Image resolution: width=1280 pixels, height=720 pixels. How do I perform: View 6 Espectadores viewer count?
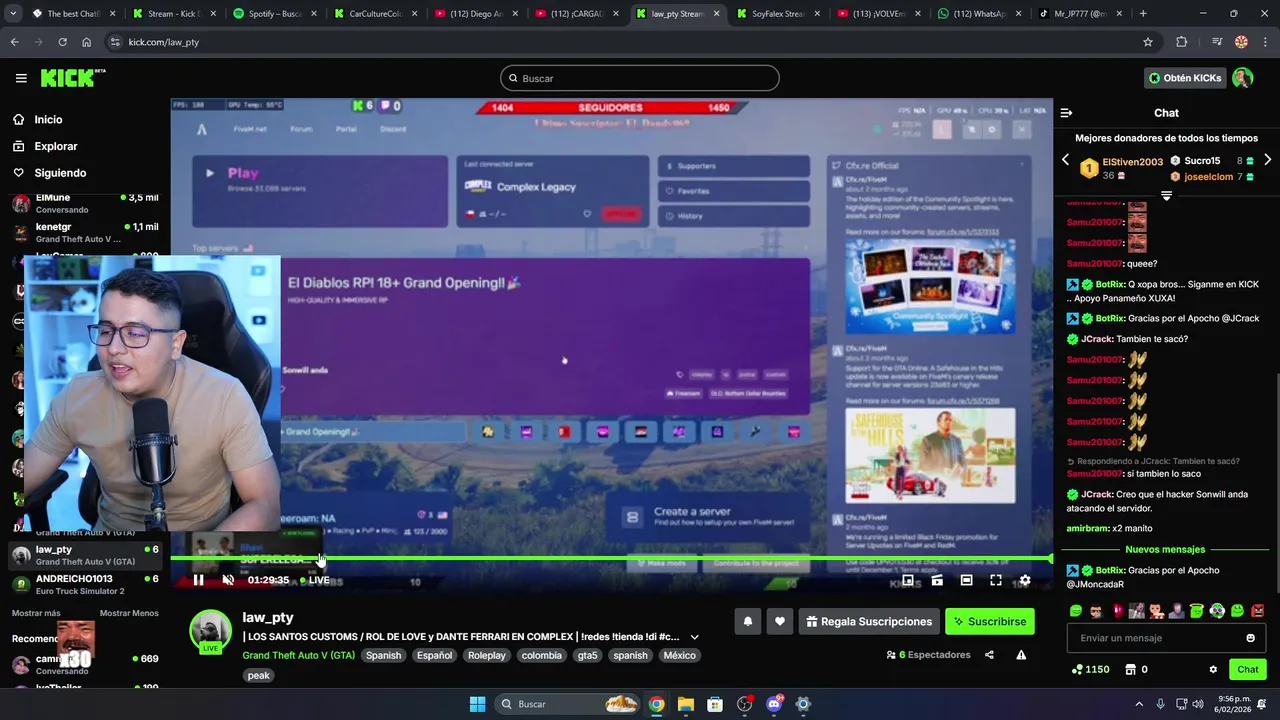point(928,655)
